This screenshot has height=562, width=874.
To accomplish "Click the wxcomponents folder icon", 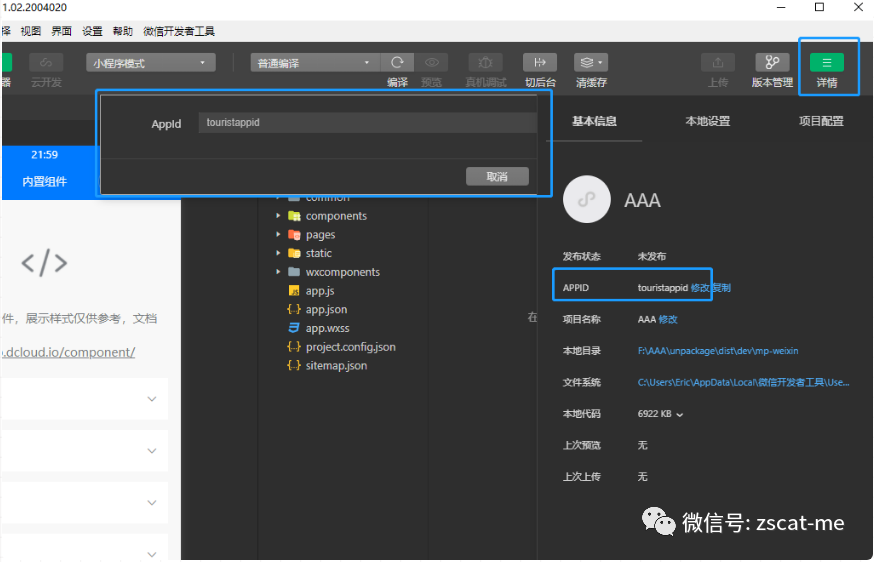I will coord(294,272).
